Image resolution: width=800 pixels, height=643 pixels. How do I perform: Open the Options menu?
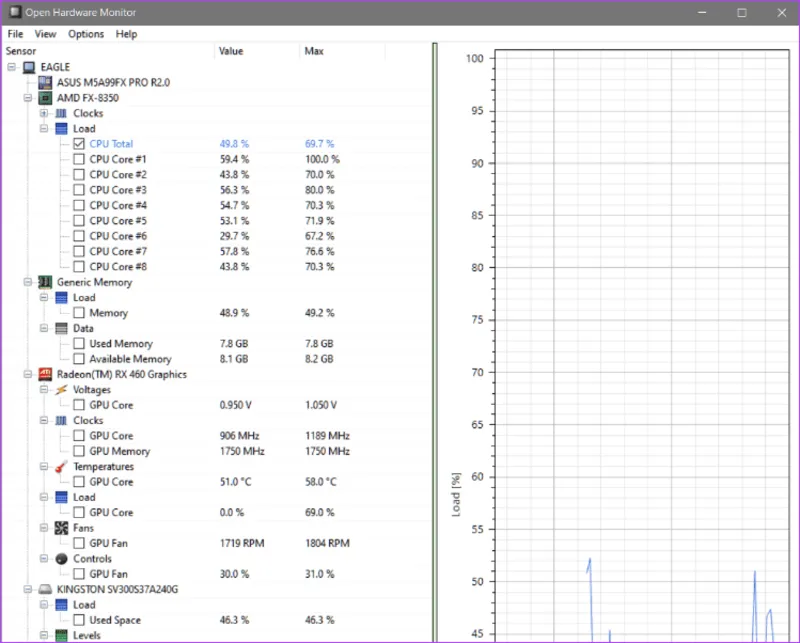(x=86, y=34)
